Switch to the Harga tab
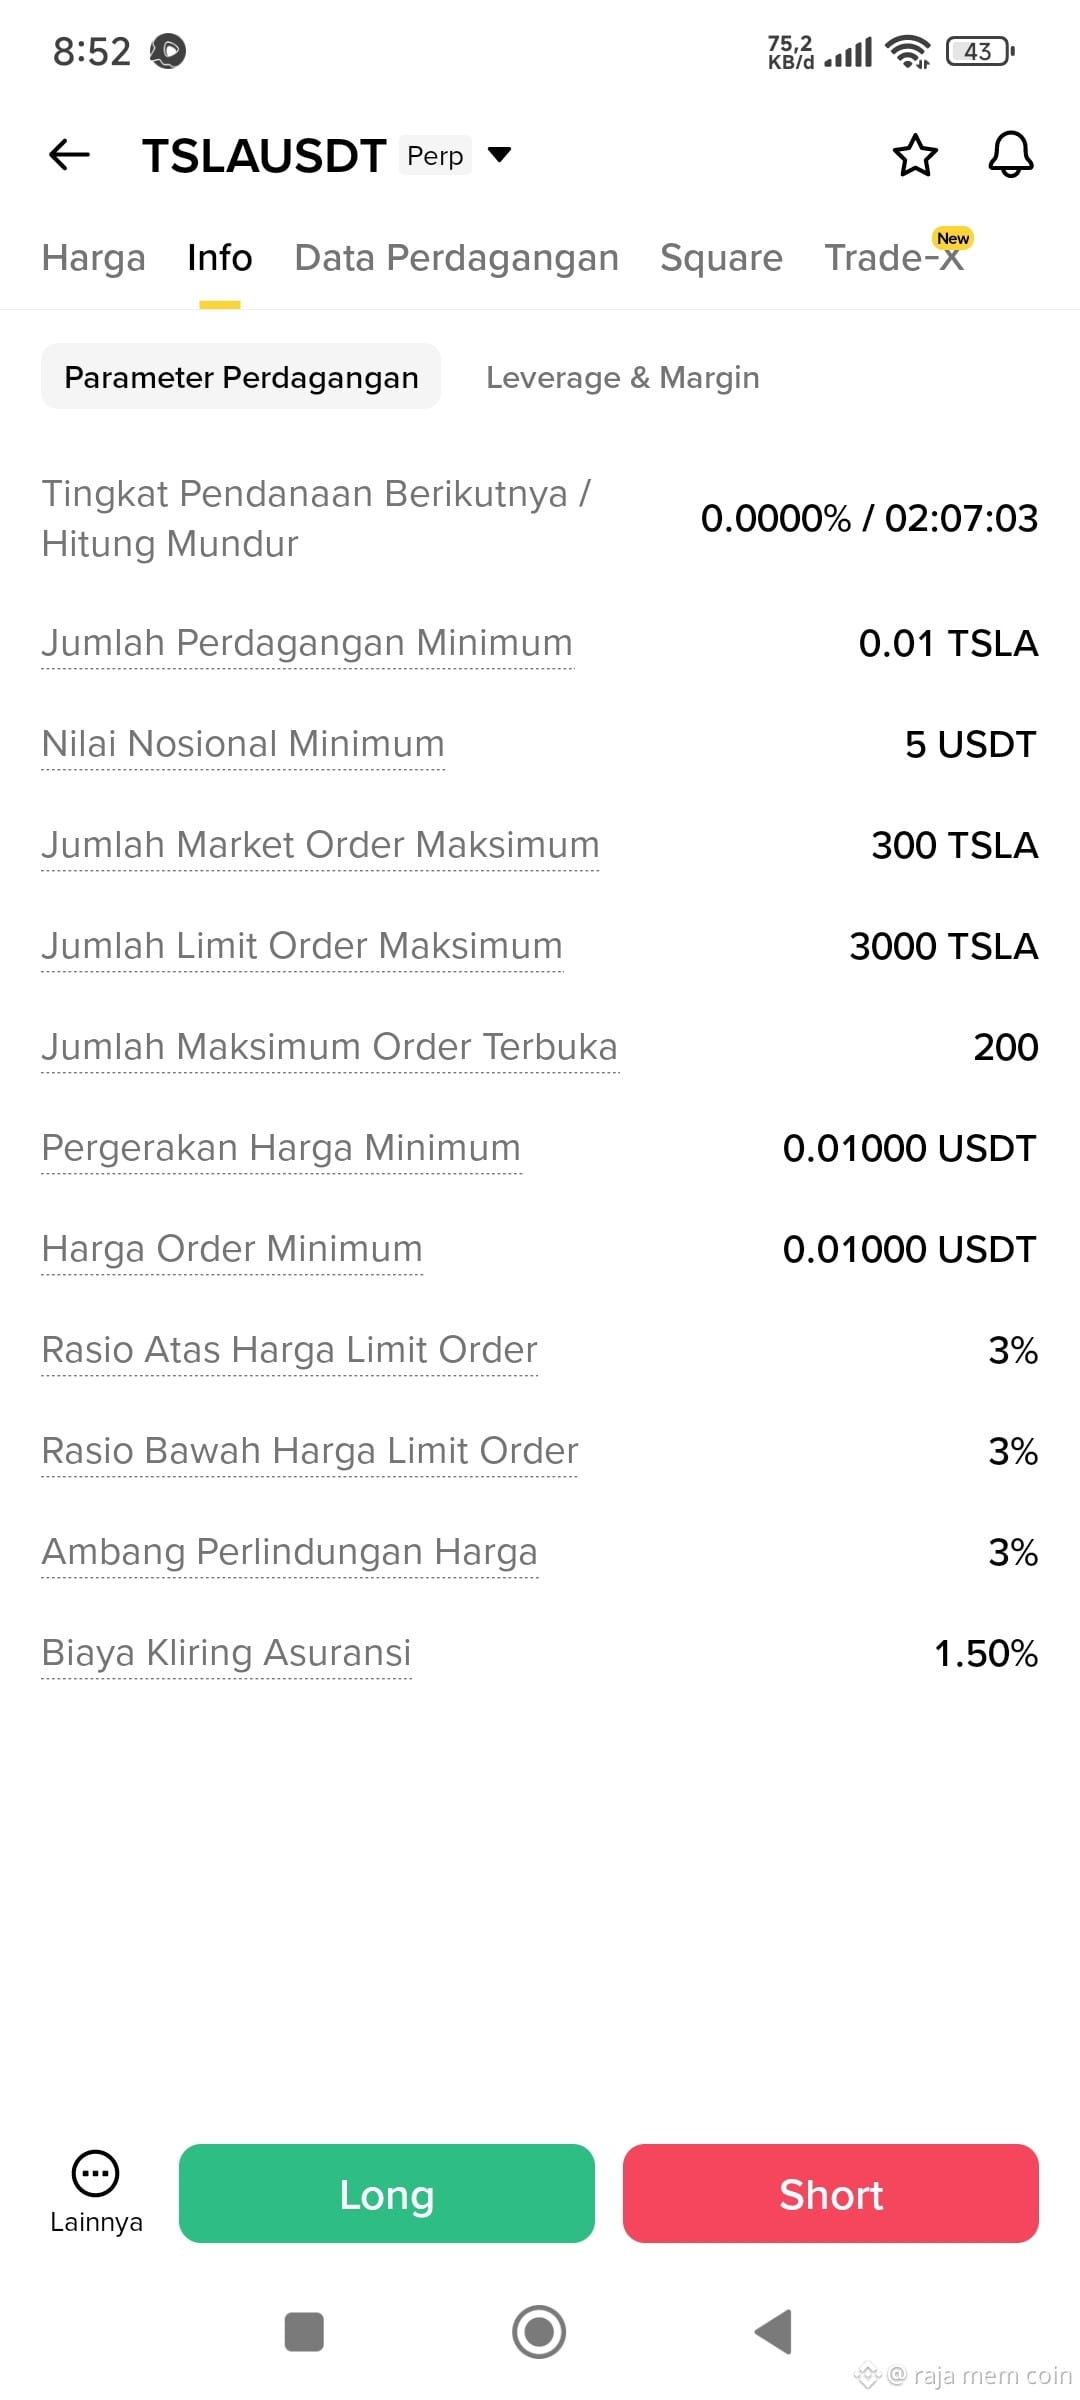Screen dimensions: 1080x2400 click(x=93, y=258)
